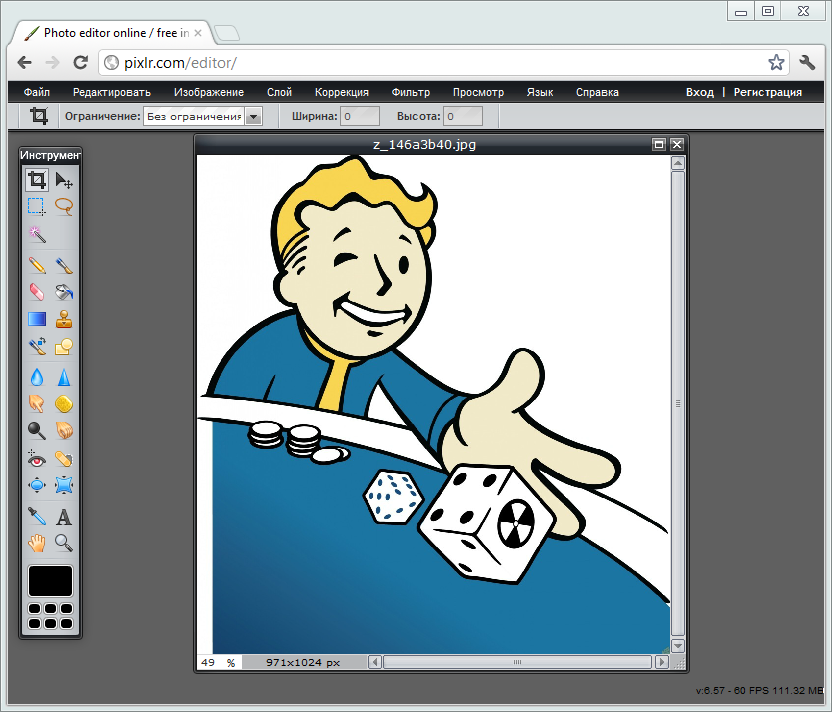
Task: Click the 49 % zoom value field
Action: [219, 663]
